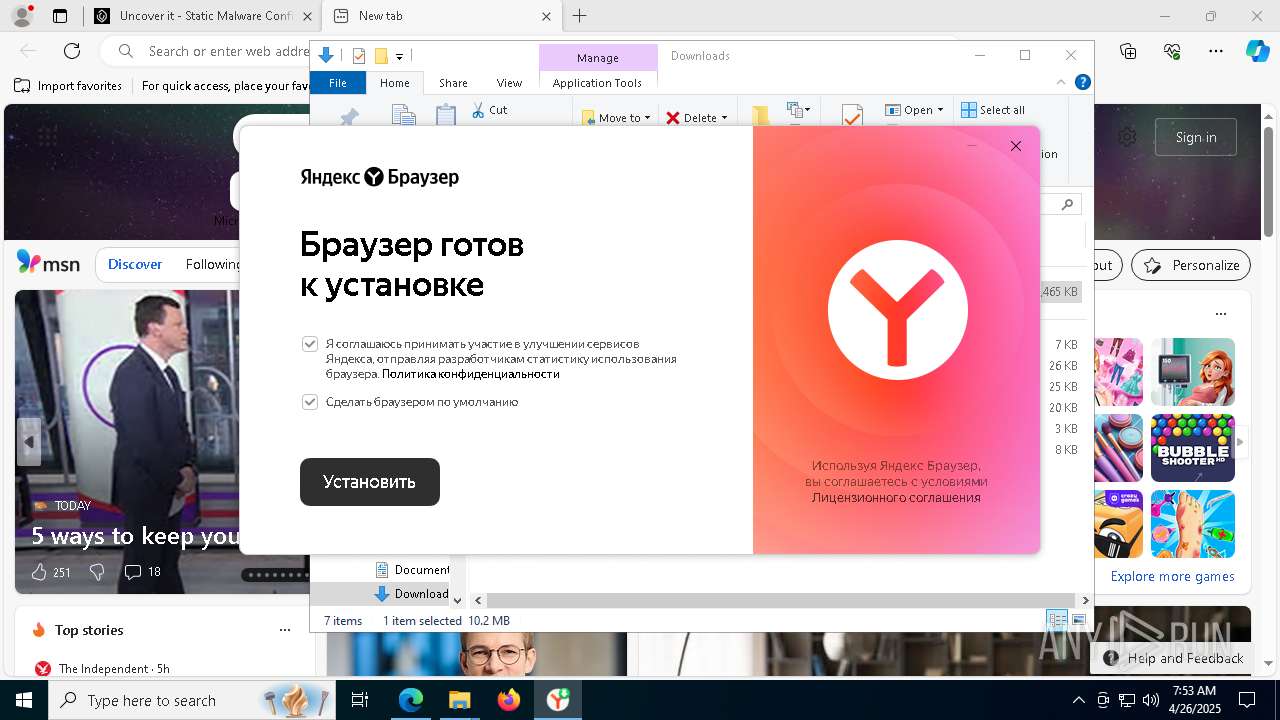Refresh the Edge page
Viewport: 1280px width, 720px height.
pos(72,51)
